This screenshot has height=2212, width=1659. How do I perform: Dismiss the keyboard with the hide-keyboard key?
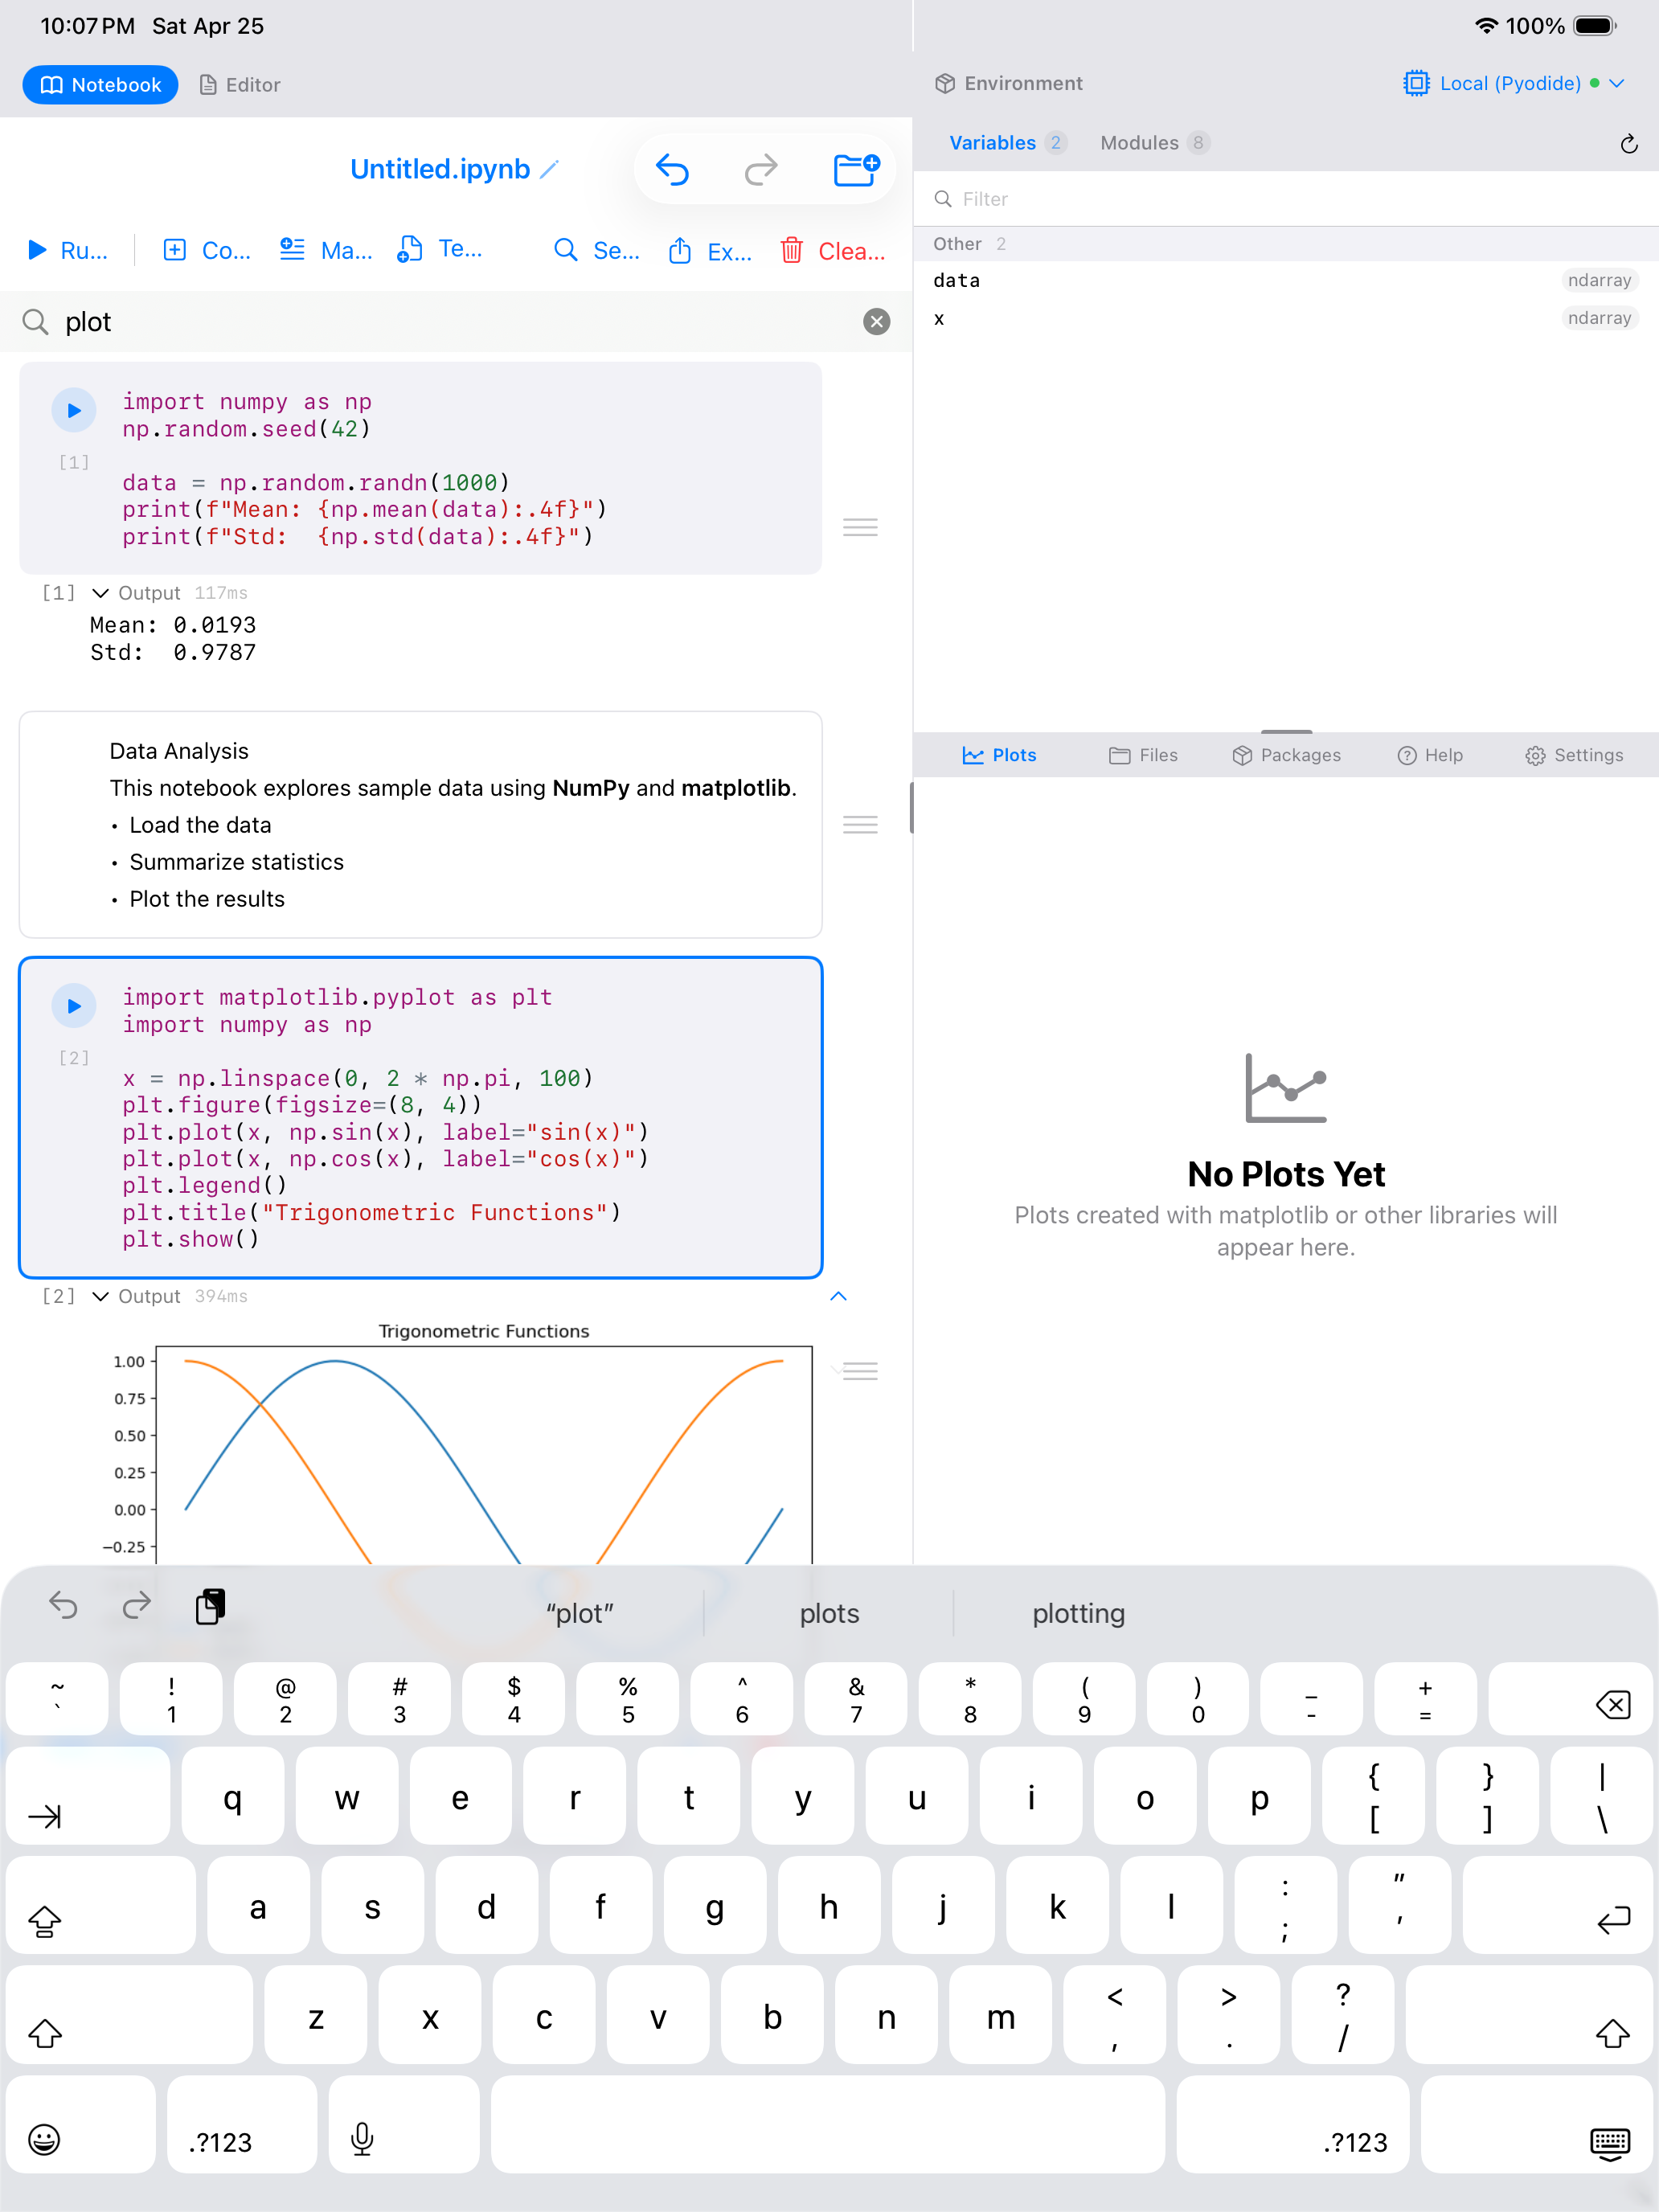coord(1537,2125)
